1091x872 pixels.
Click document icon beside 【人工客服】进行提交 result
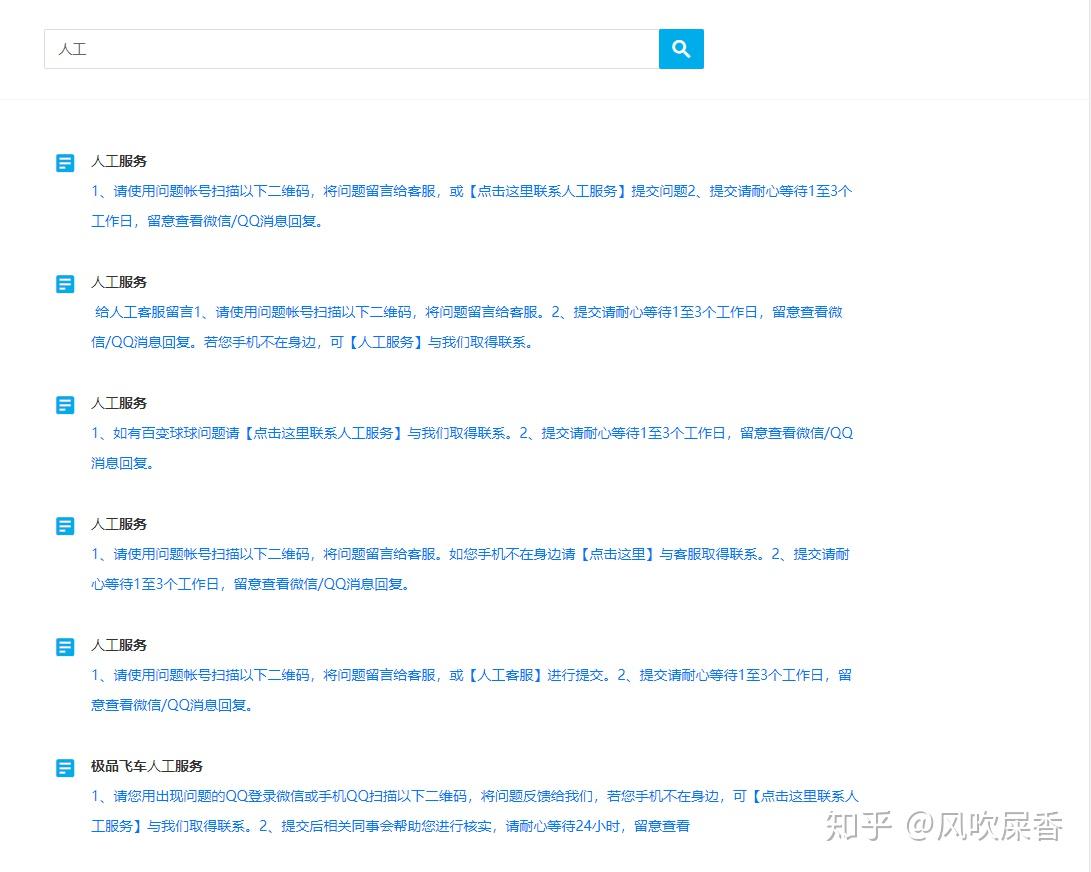[x=65, y=647]
